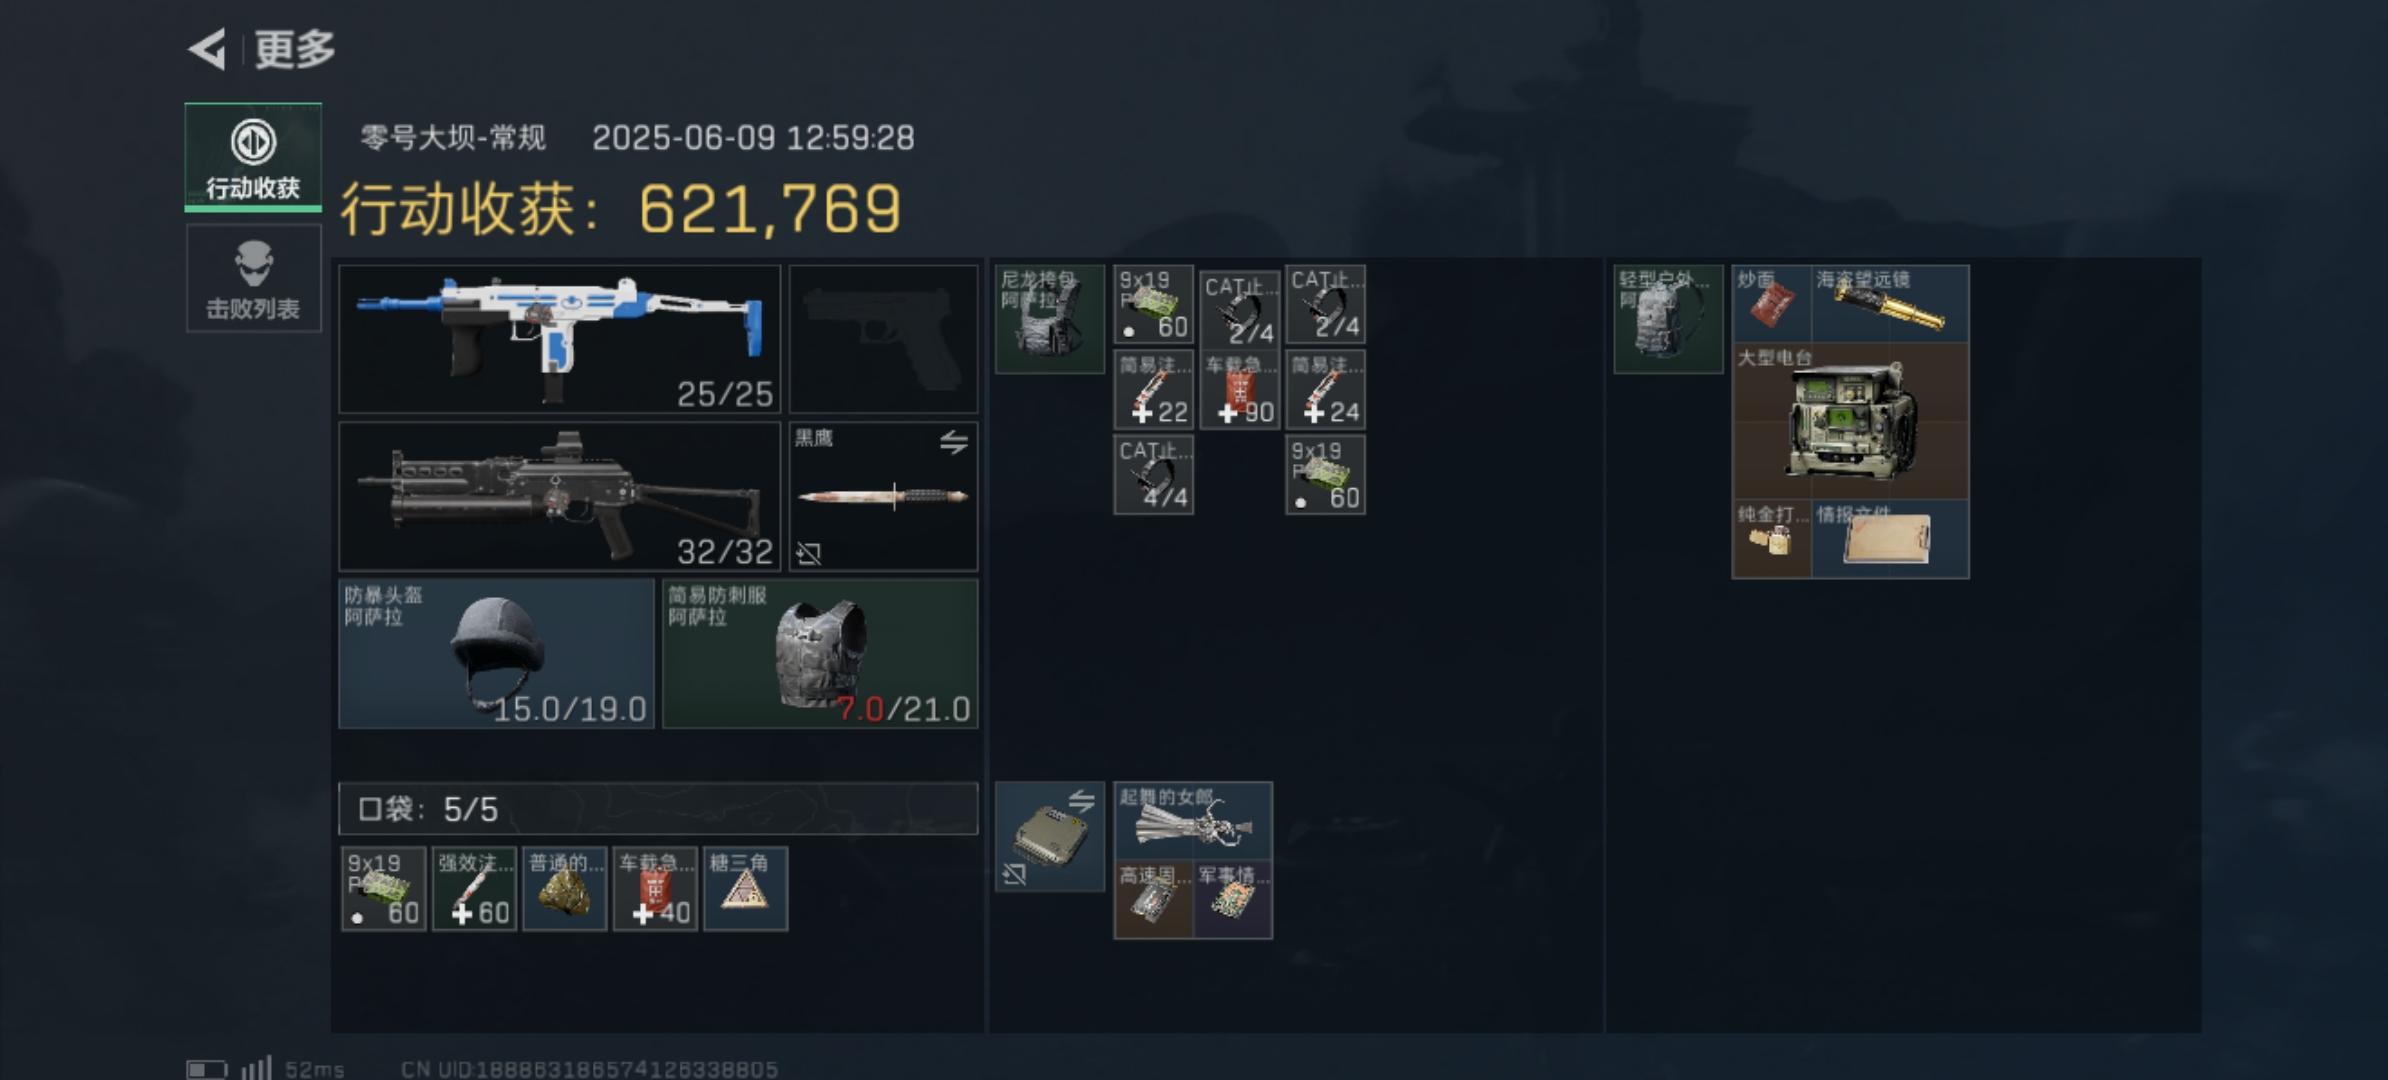Click the 口袋 5/5 pocket header
The height and width of the screenshot is (1080, 2388).
pyautogui.click(x=658, y=808)
